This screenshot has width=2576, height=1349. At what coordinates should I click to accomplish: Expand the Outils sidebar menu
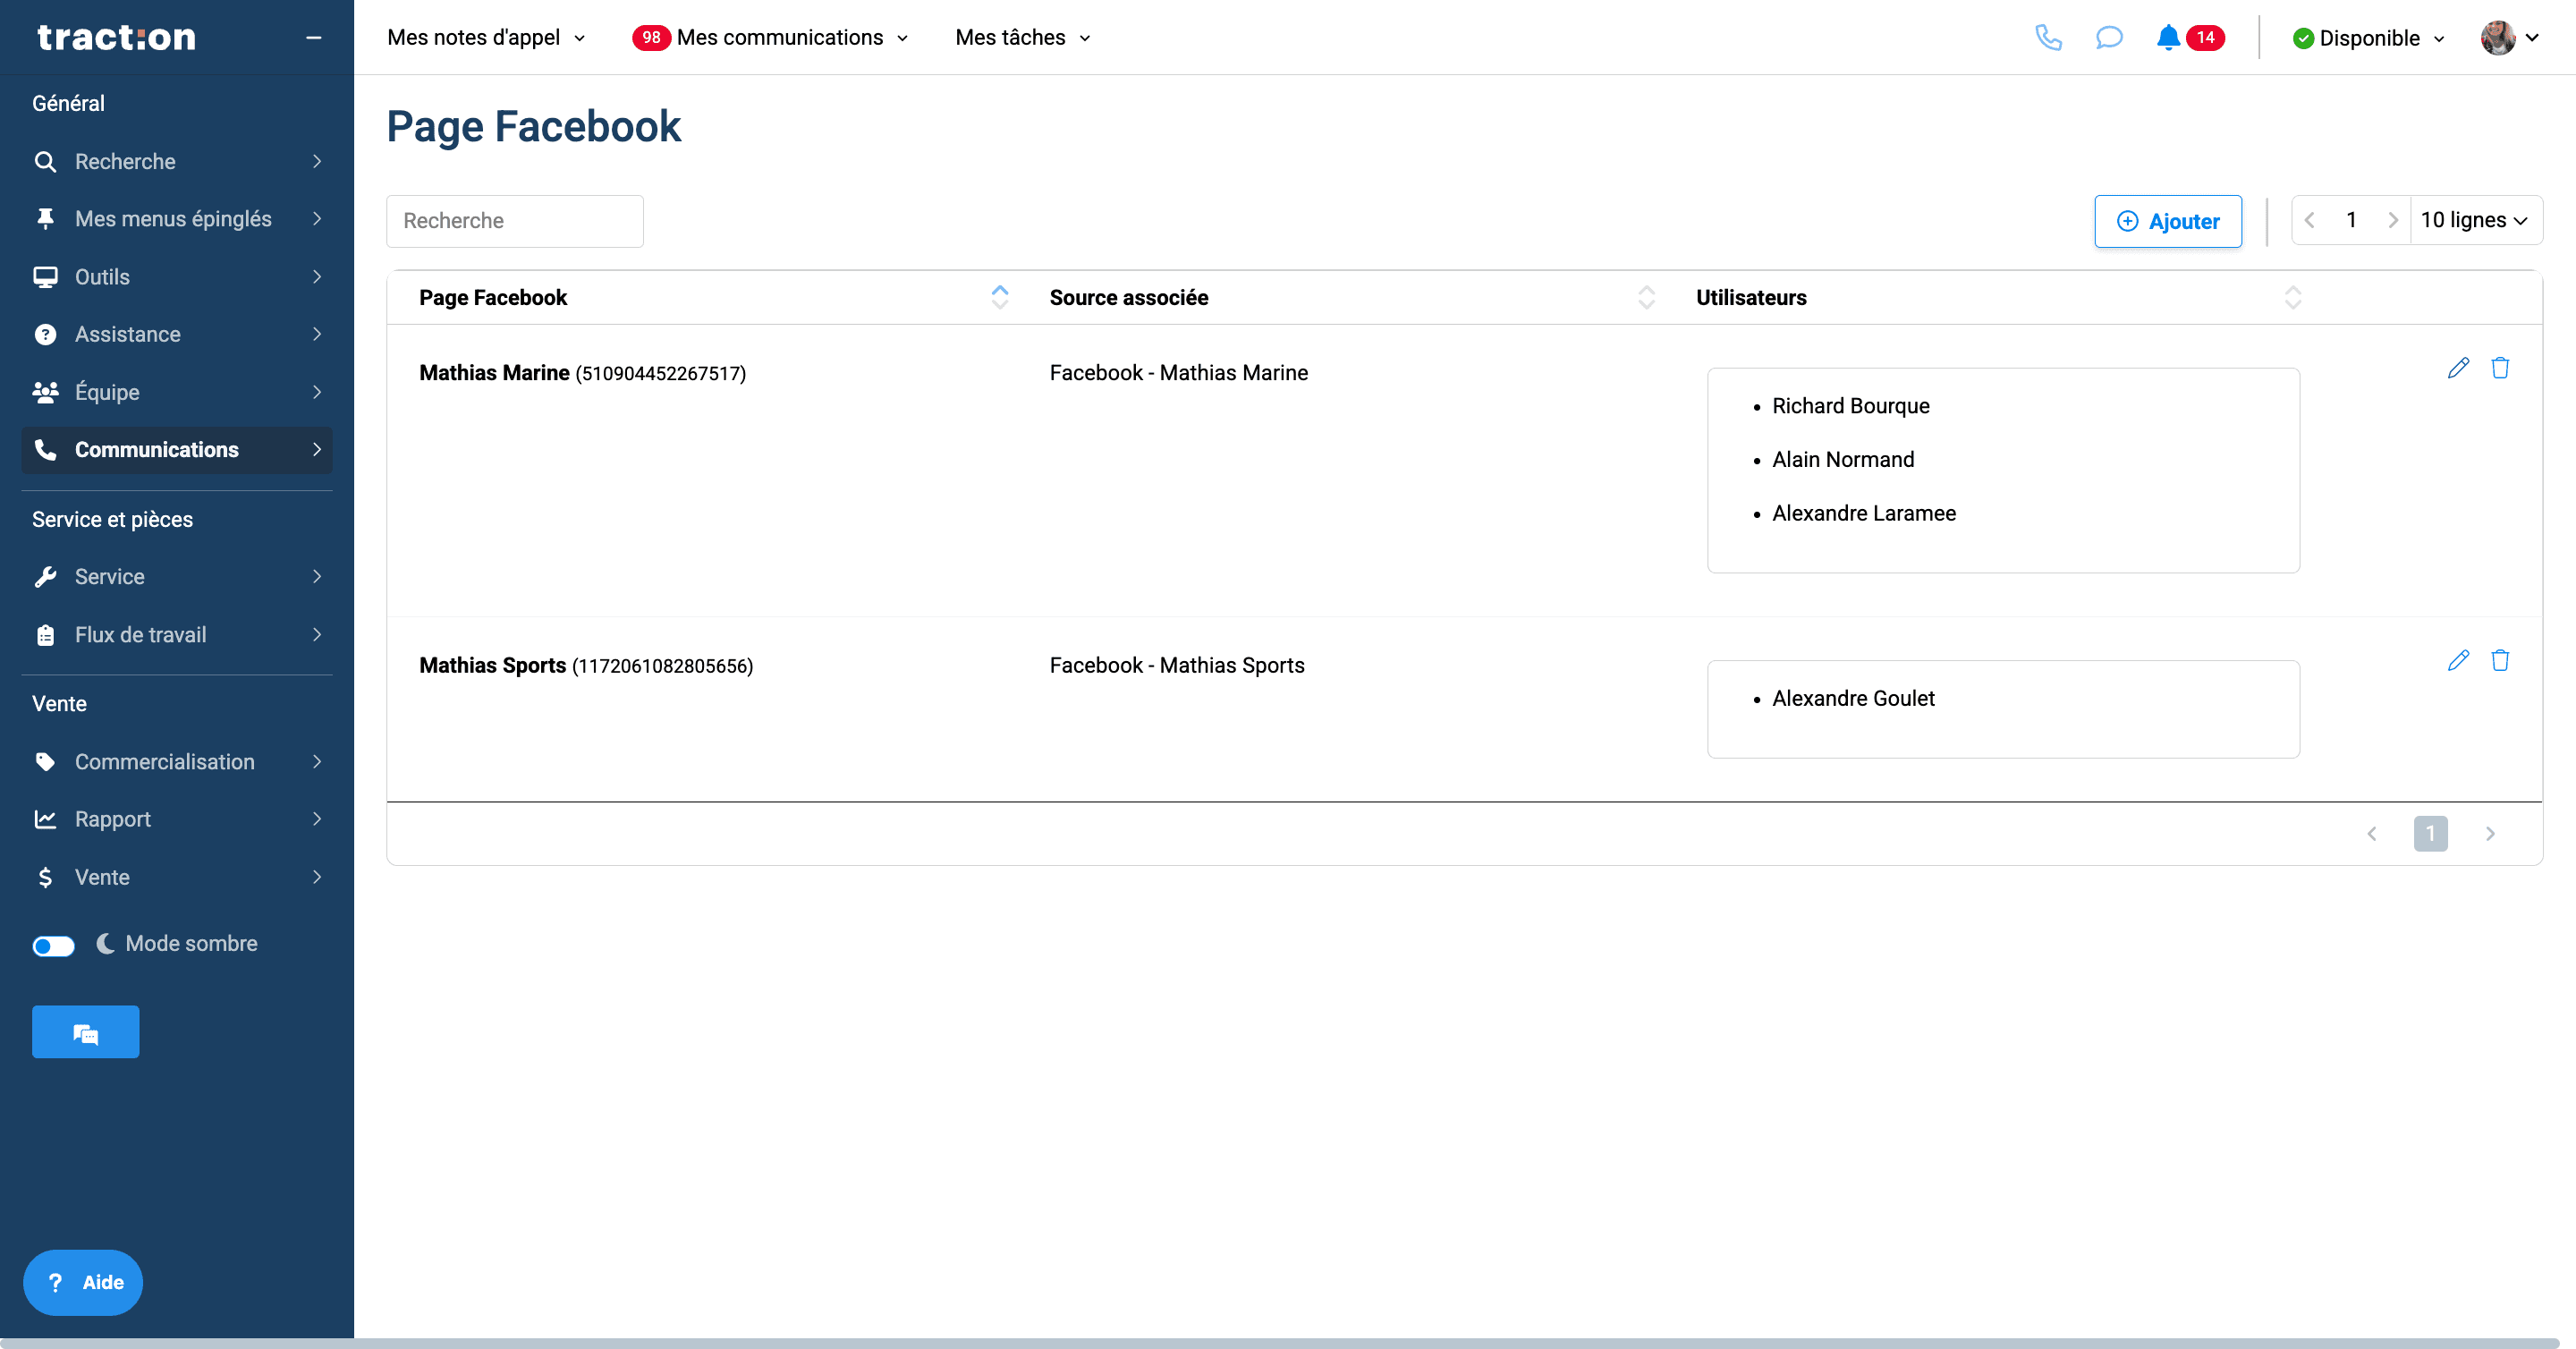point(177,277)
